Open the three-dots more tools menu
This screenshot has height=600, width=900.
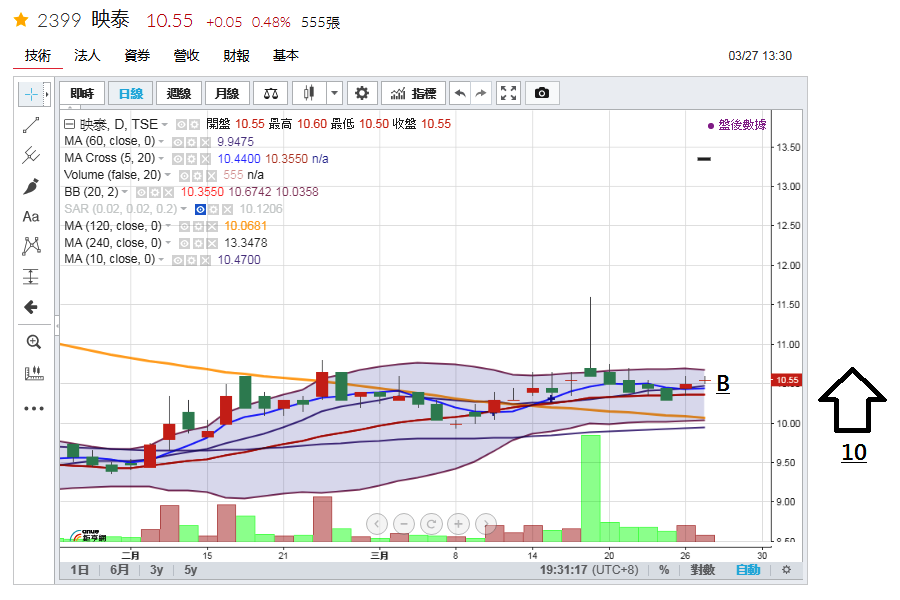pos(34,408)
